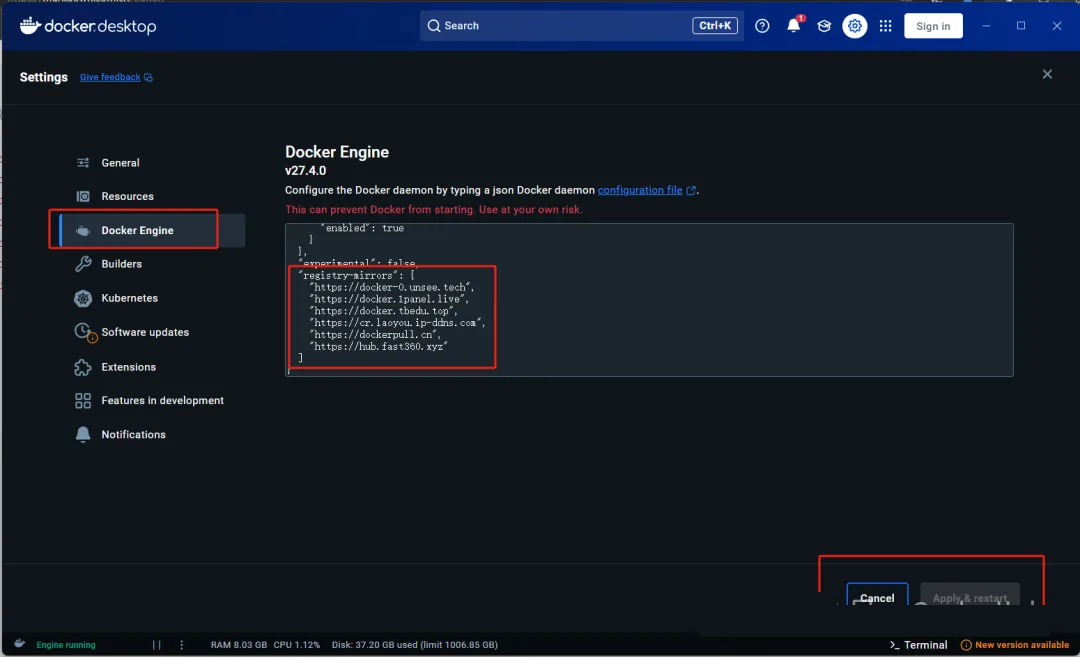The image size is (1080, 657).
Task: Click the General sliders icon
Action: [x=83, y=163]
